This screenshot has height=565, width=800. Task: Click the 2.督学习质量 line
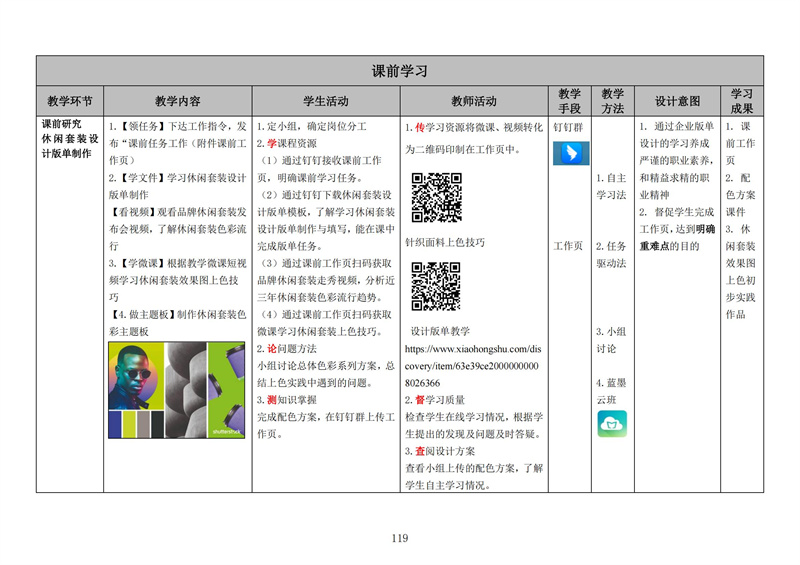[435, 400]
